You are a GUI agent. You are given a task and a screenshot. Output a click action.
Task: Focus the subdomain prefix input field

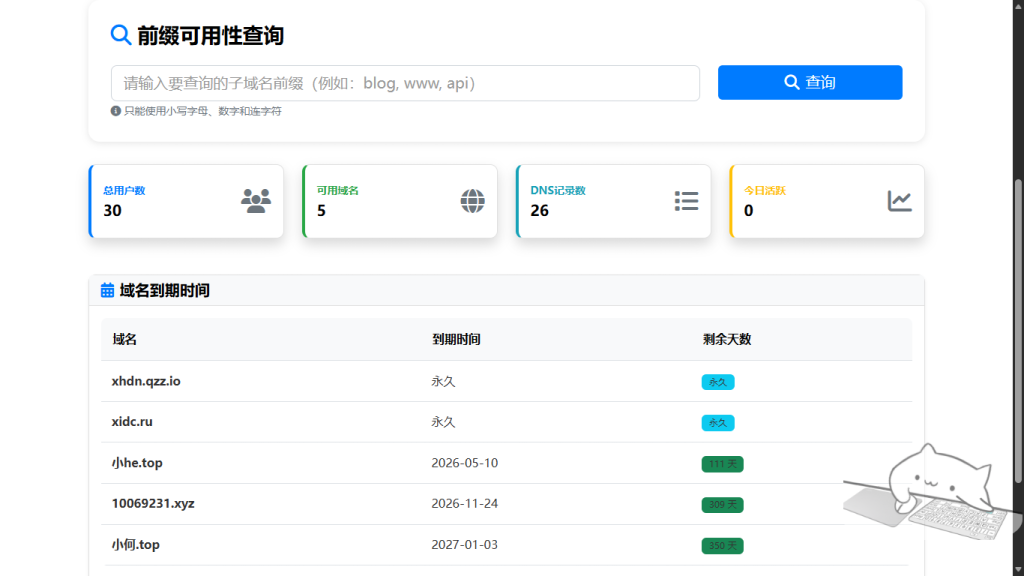click(405, 83)
